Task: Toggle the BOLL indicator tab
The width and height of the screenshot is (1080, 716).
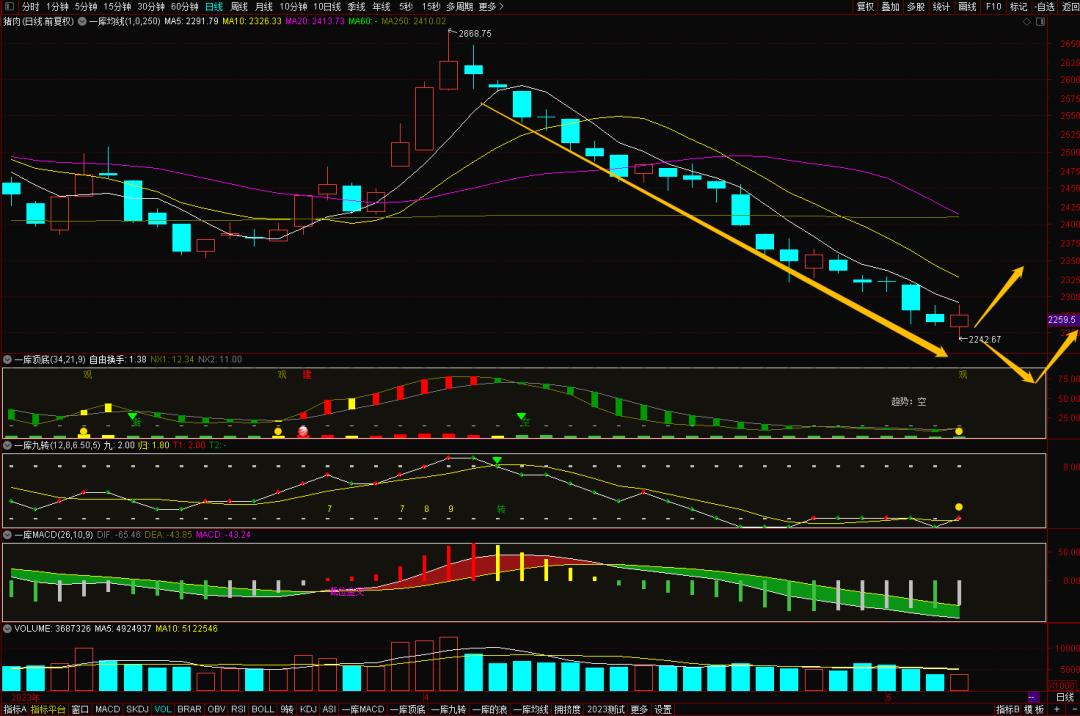Action: (262, 709)
